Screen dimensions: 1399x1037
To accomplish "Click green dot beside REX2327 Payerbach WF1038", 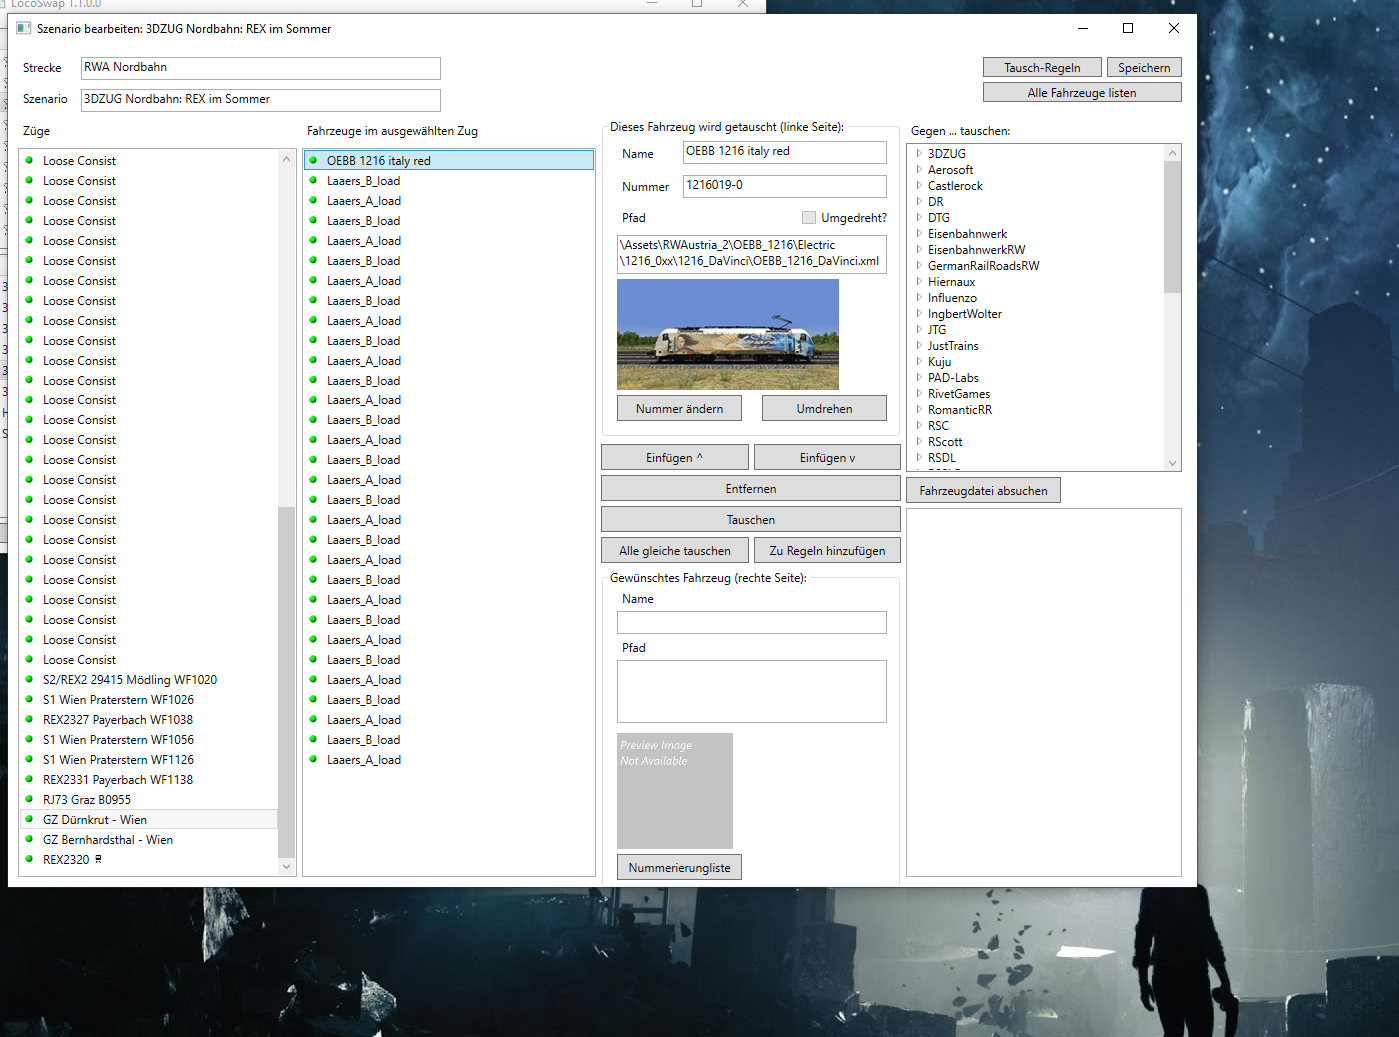I will coord(29,719).
